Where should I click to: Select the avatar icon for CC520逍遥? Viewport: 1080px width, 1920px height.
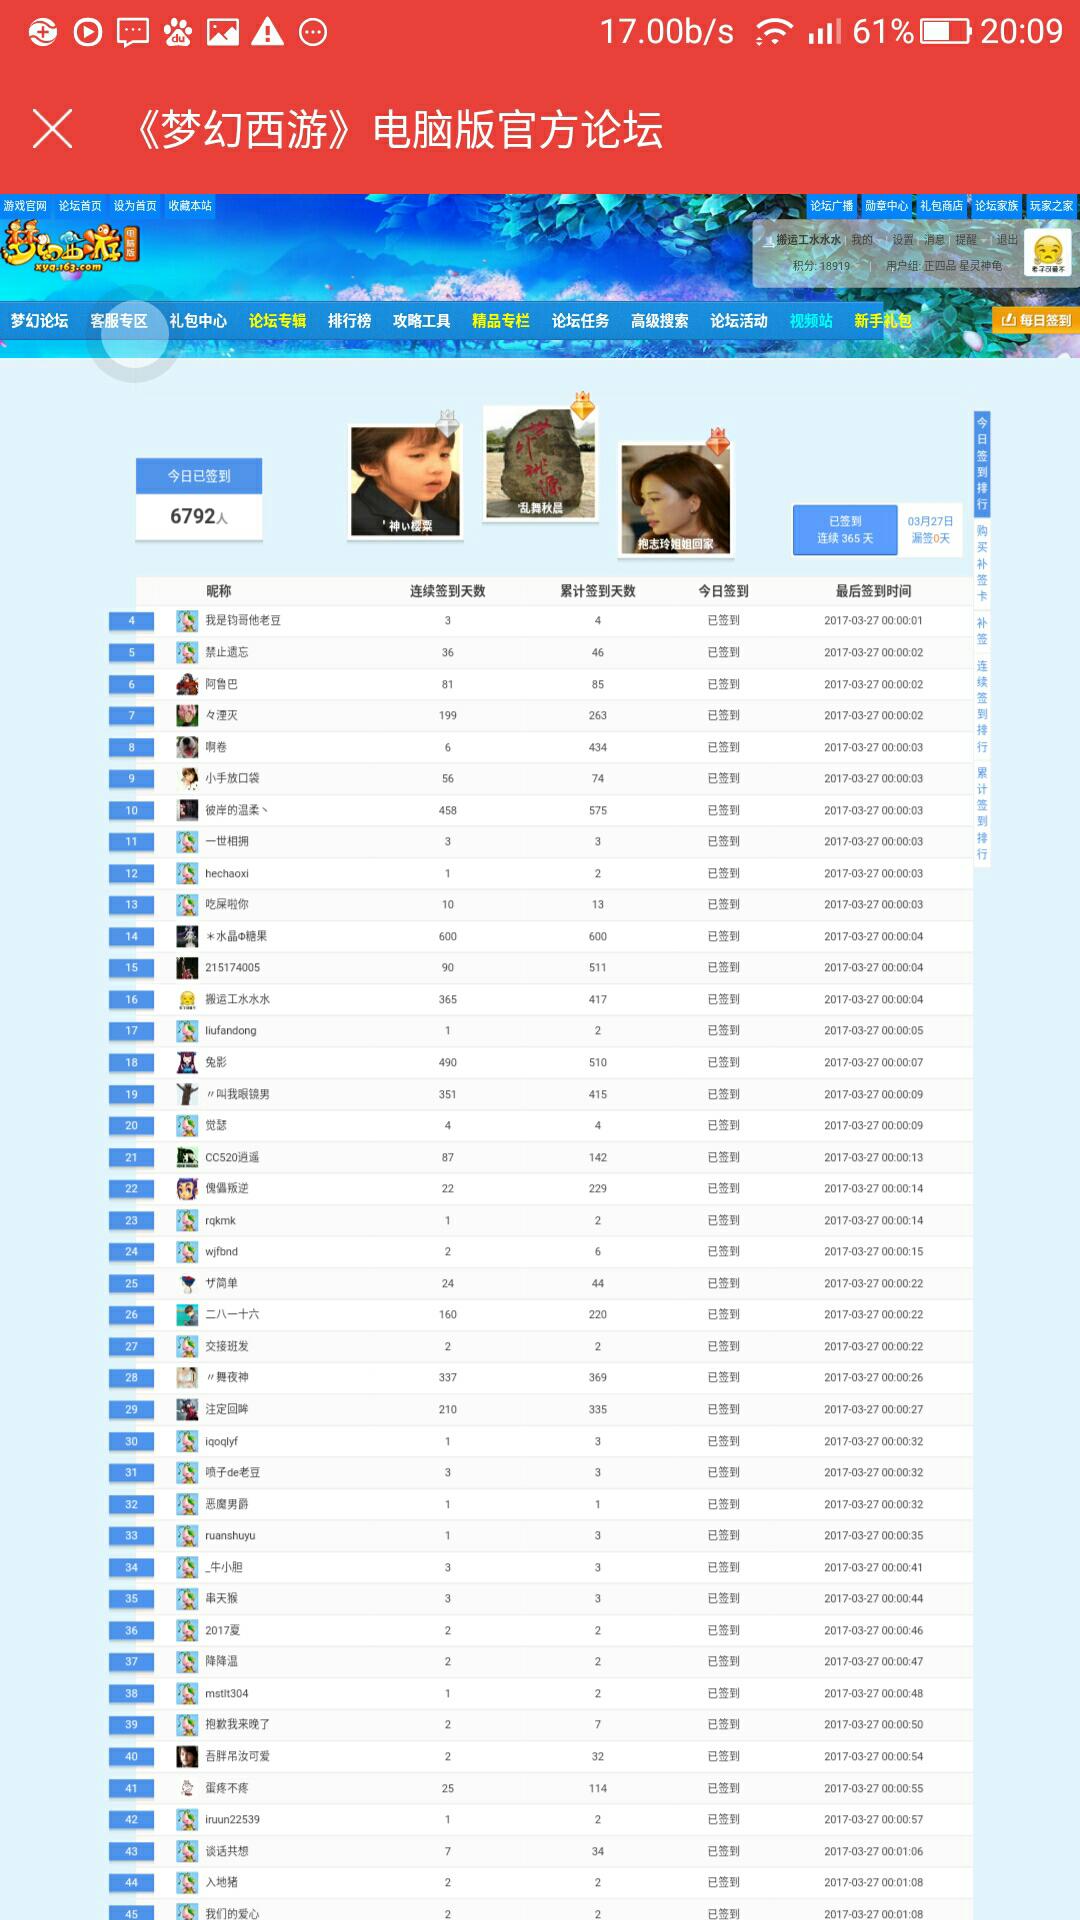[x=187, y=1157]
